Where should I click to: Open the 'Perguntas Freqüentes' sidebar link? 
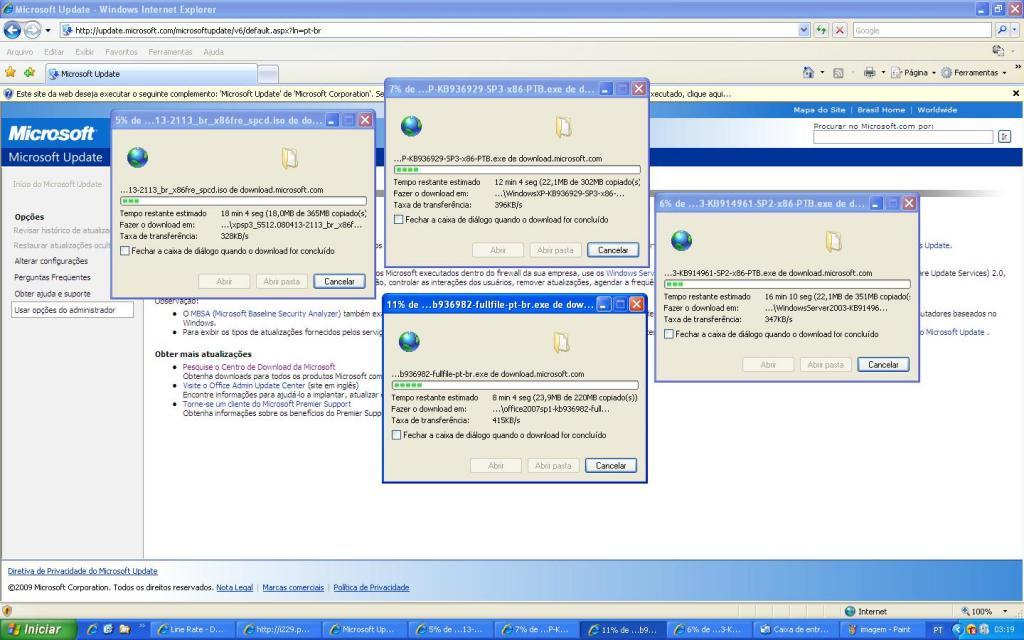(x=52, y=278)
